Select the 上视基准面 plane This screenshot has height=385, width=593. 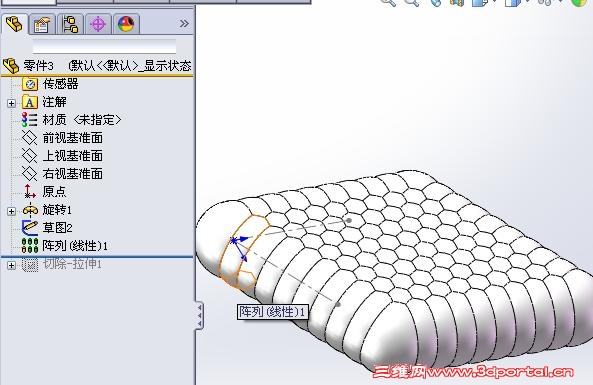click(x=62, y=156)
